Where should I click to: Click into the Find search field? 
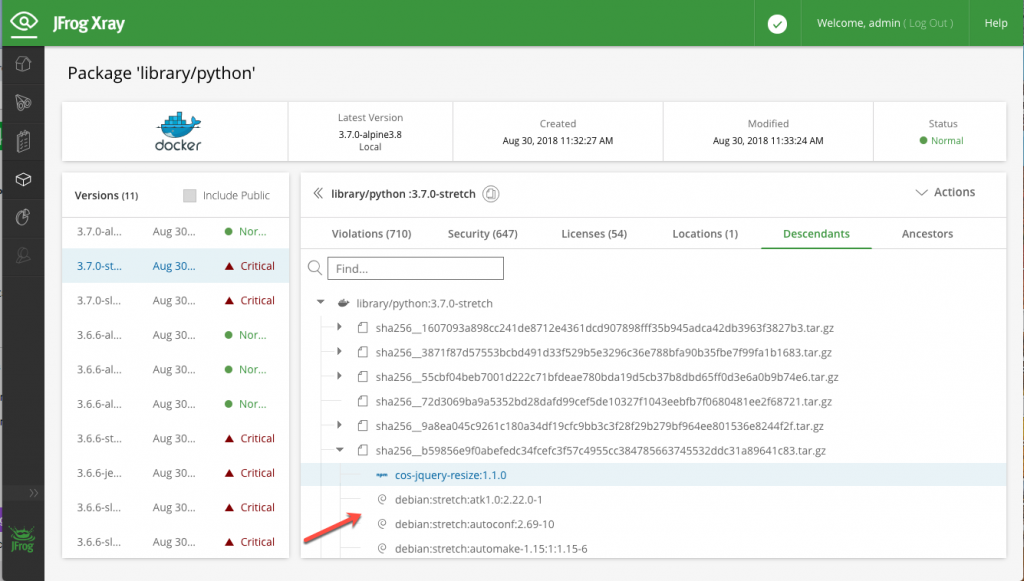click(415, 268)
